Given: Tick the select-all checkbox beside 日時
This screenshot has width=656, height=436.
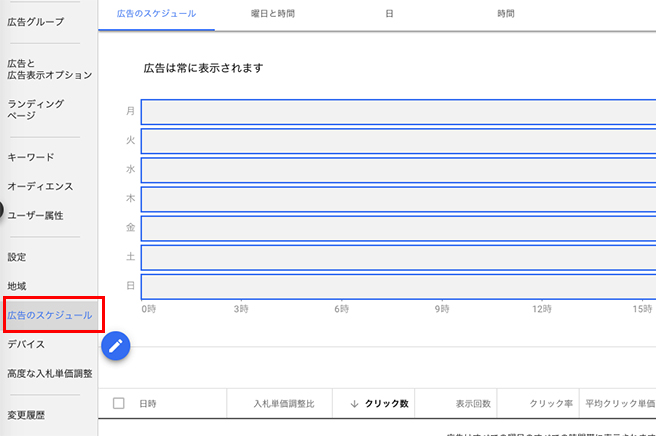Looking at the screenshot, I should point(119,403).
